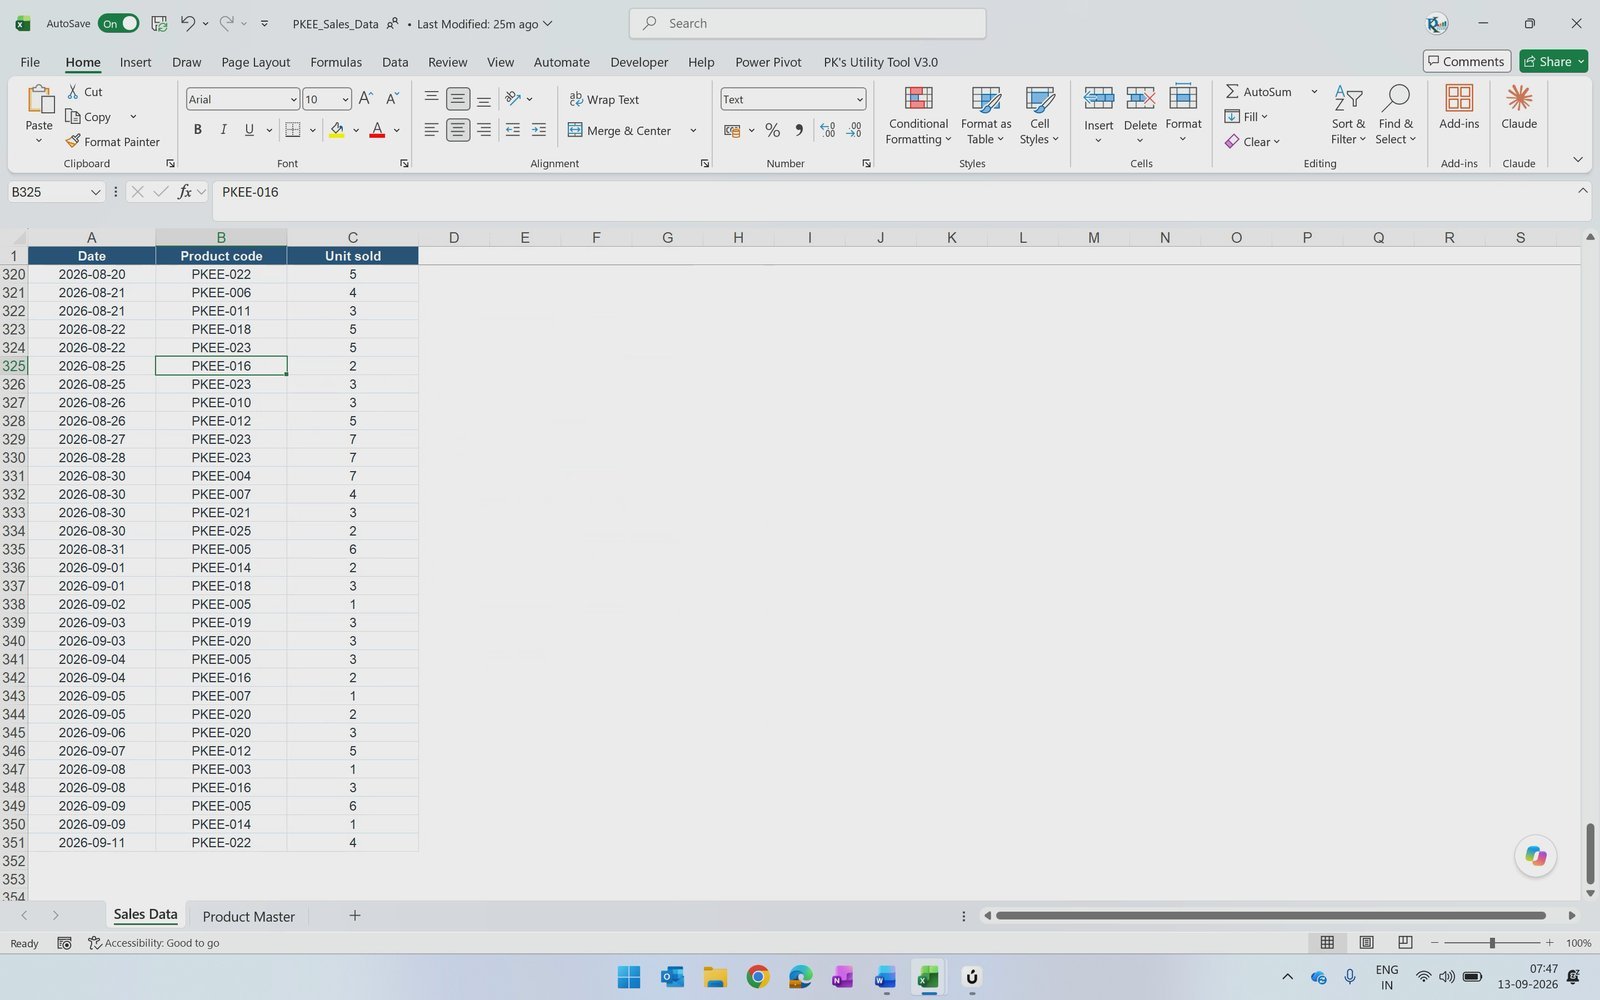Click the Paste clipboard icon
This screenshot has width=1600, height=1000.
tap(39, 100)
